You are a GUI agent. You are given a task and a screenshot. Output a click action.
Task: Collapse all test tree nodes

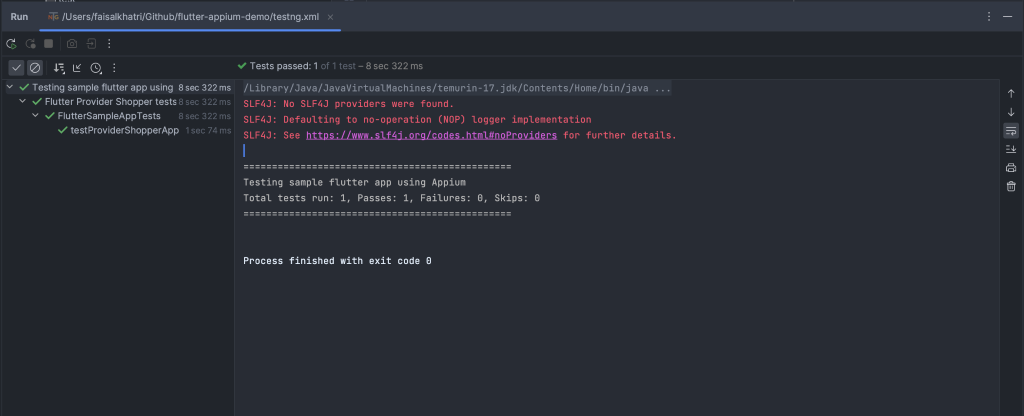77,68
